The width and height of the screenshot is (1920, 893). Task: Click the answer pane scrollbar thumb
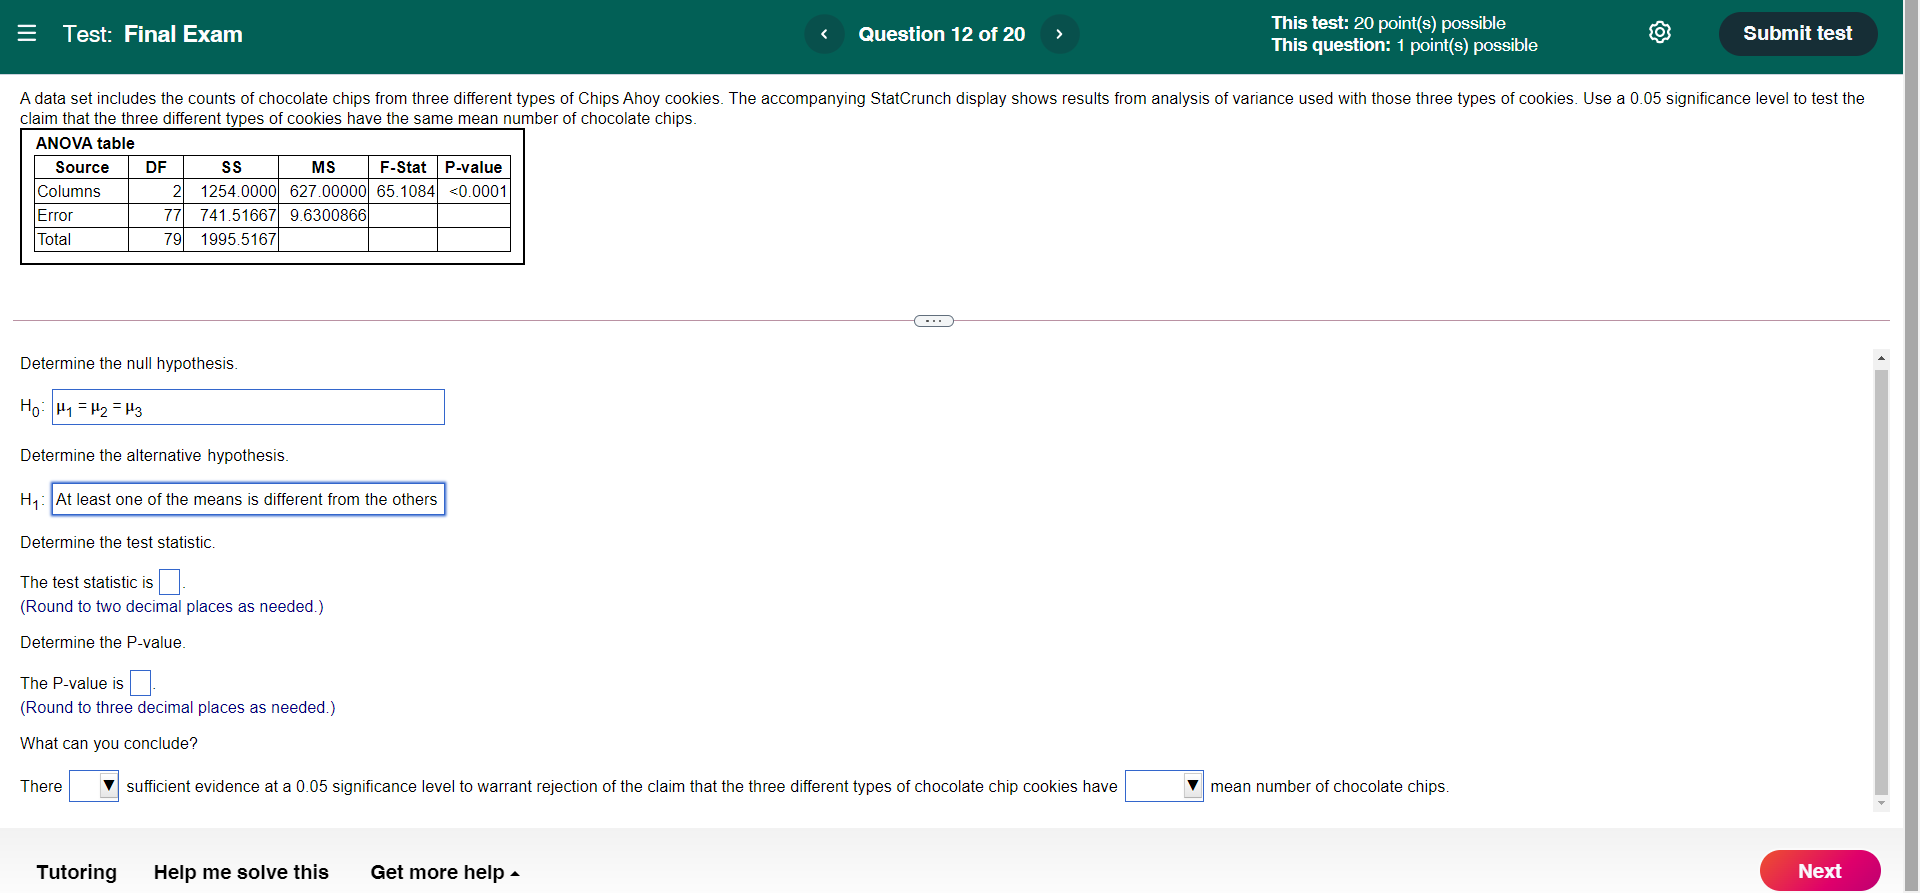click(x=1881, y=582)
